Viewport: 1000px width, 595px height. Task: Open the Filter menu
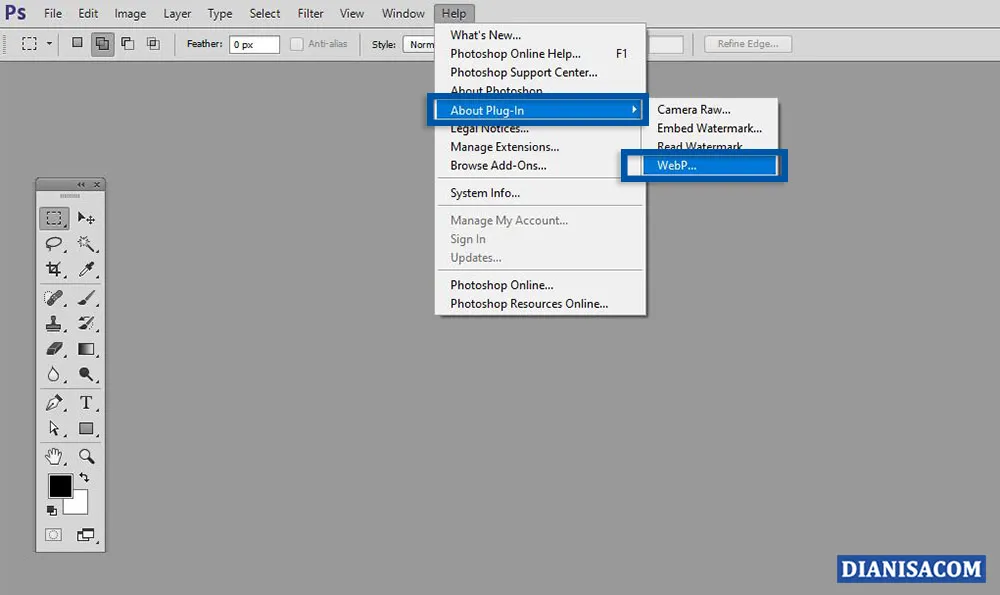[310, 13]
